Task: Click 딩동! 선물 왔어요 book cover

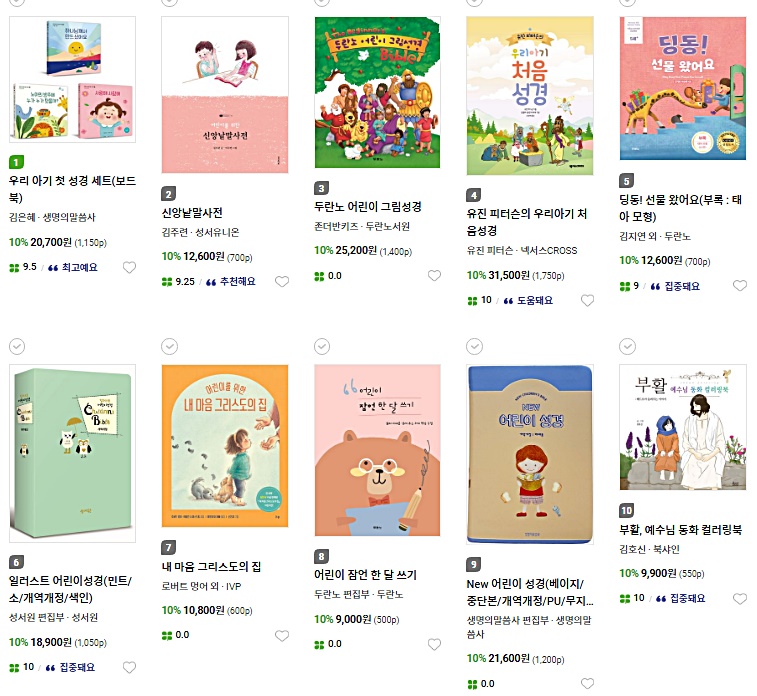Action: (x=683, y=88)
